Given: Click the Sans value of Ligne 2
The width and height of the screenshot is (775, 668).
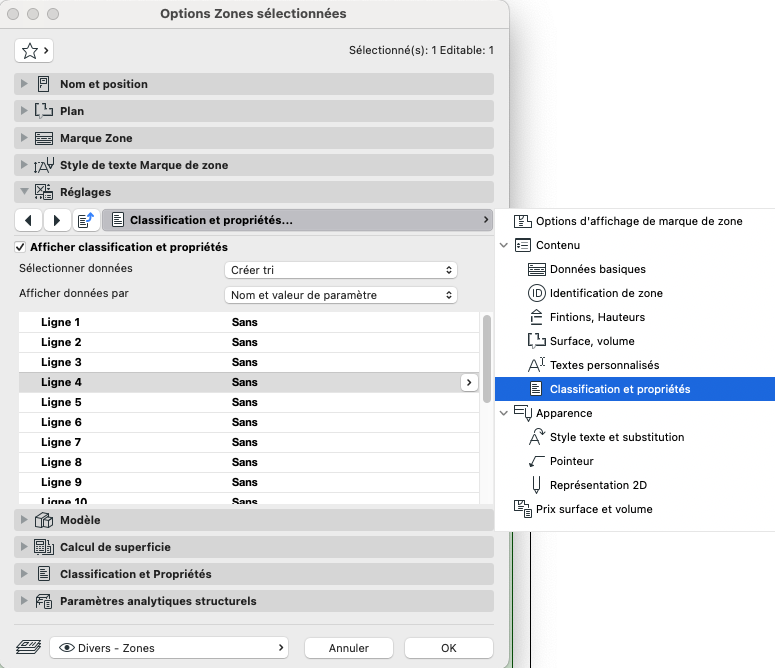Looking at the screenshot, I should pos(245,342).
